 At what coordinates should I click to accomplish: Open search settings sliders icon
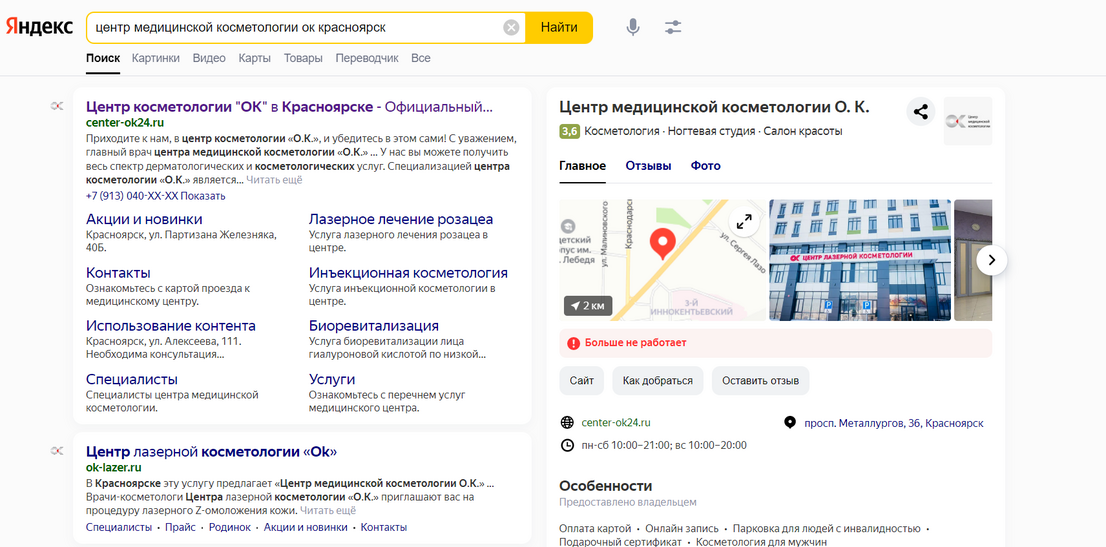point(673,28)
